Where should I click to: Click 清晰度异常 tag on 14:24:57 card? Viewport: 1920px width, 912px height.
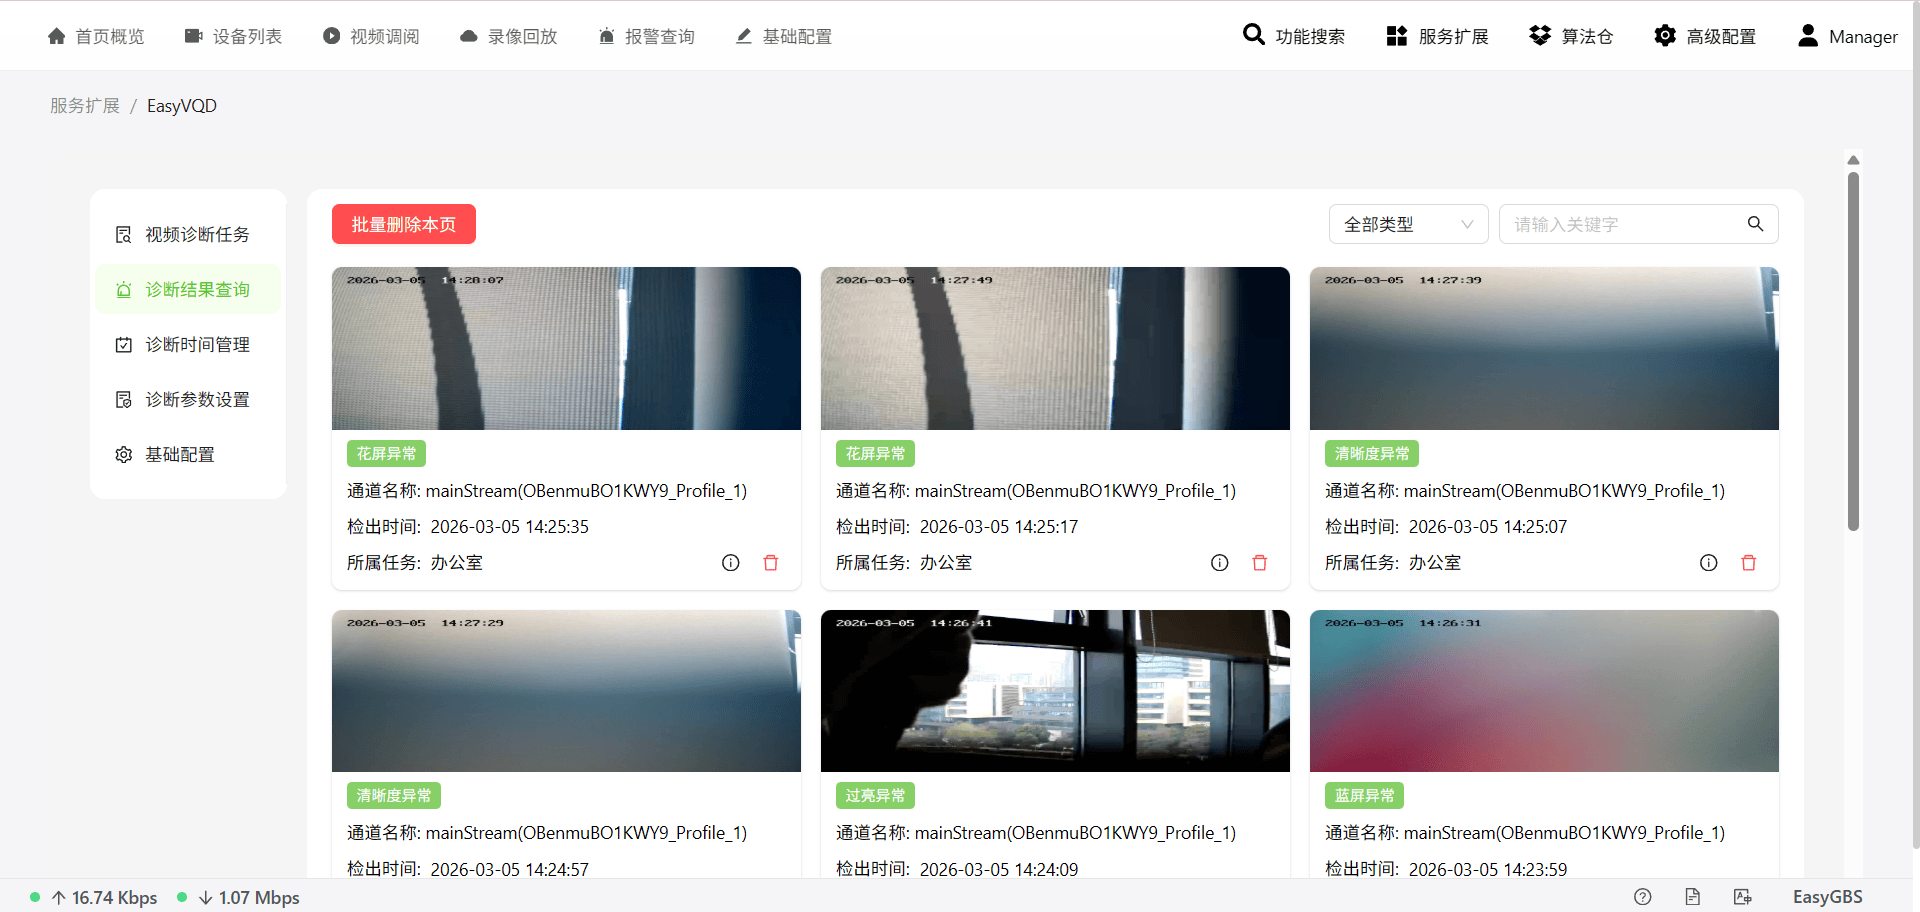click(x=394, y=795)
